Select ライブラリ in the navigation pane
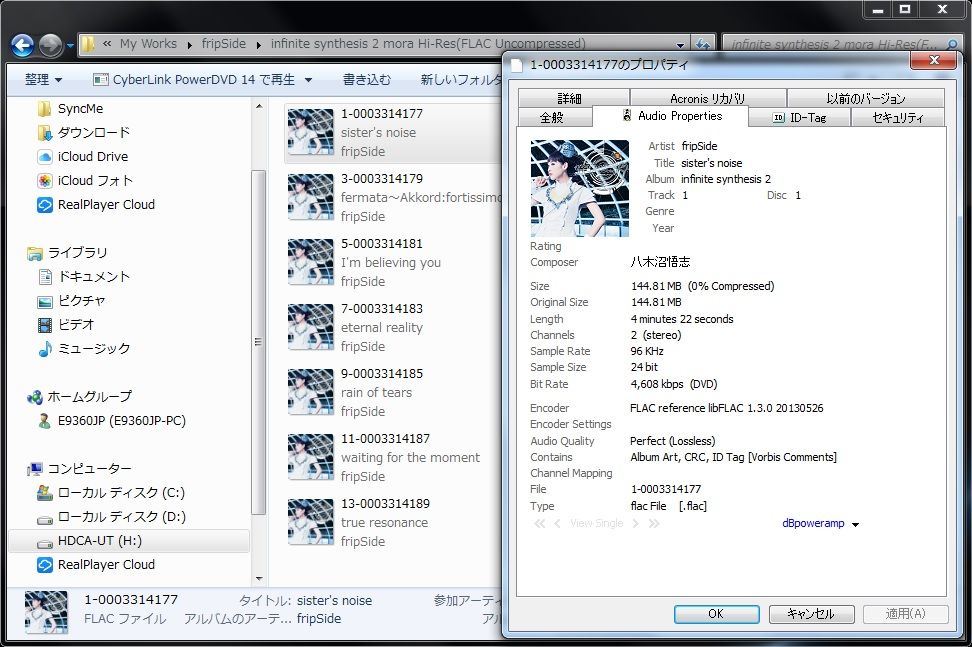 click(77, 253)
